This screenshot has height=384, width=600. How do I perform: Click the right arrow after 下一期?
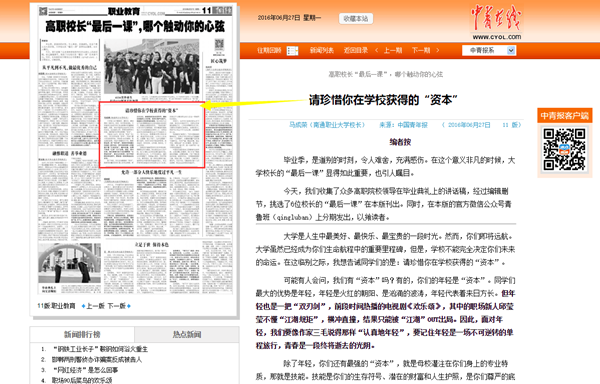pos(438,50)
